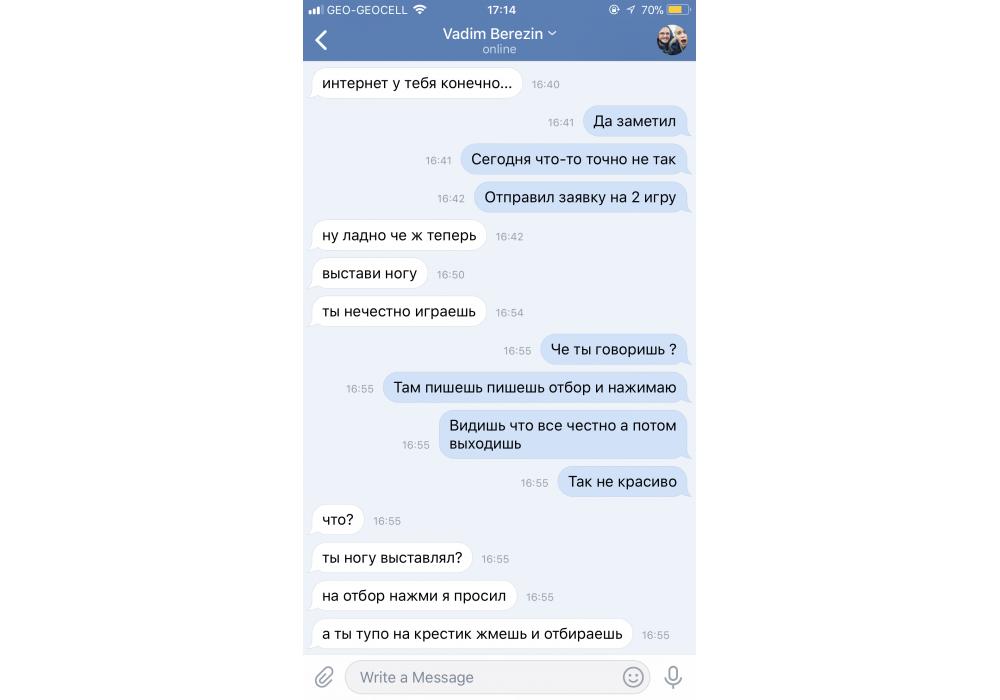
Task: Select the message 'Так не красиво'
Action: coord(622,482)
